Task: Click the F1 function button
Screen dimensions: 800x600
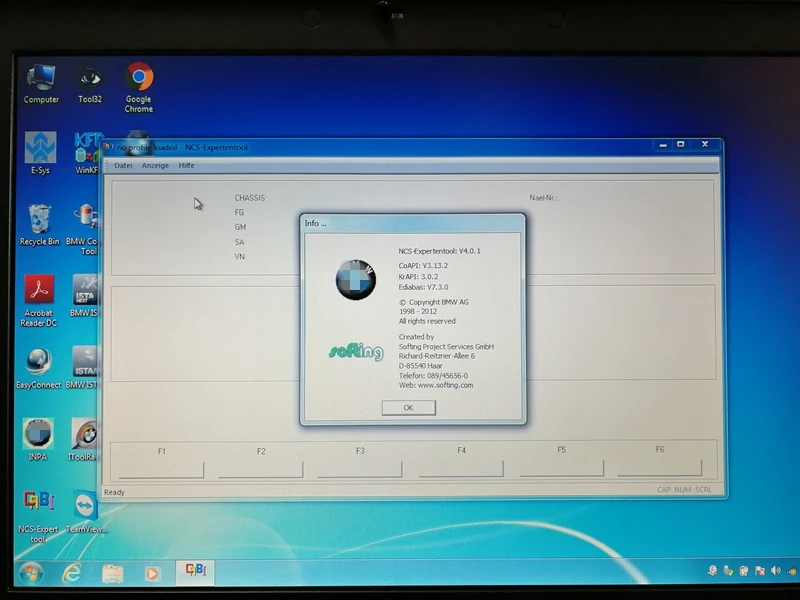Action: point(162,455)
